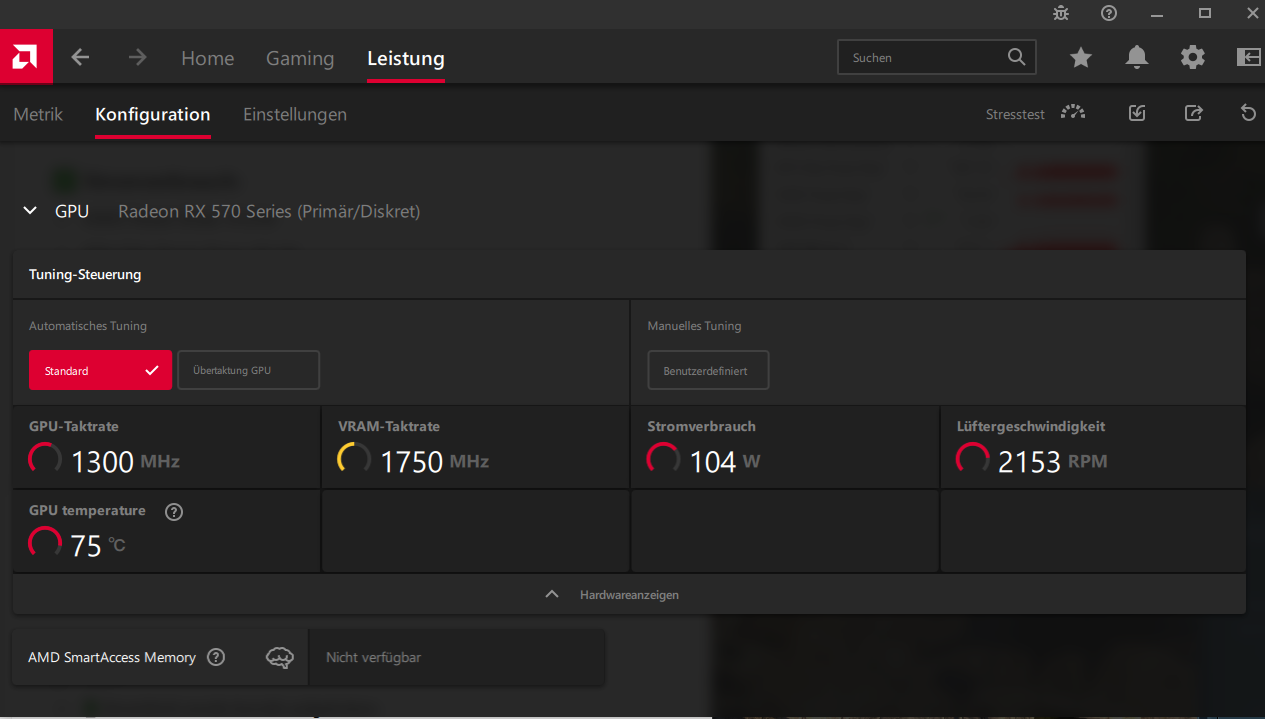This screenshot has height=719, width=1265.
Task: Click the Radeon RX 570 Series label
Action: (x=269, y=212)
